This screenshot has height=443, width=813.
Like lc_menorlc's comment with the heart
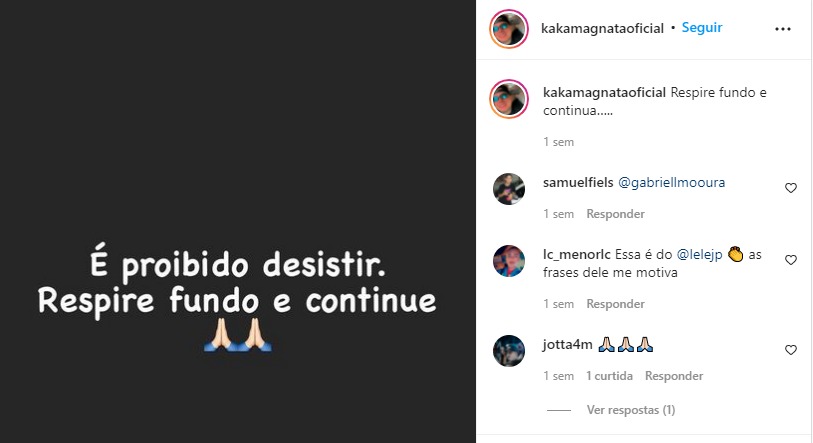(791, 260)
